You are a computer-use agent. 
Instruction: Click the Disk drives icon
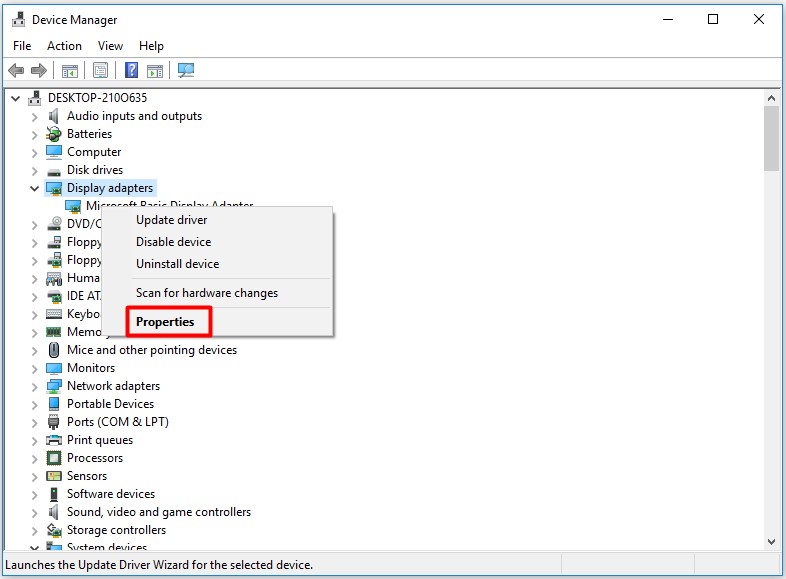coord(54,171)
